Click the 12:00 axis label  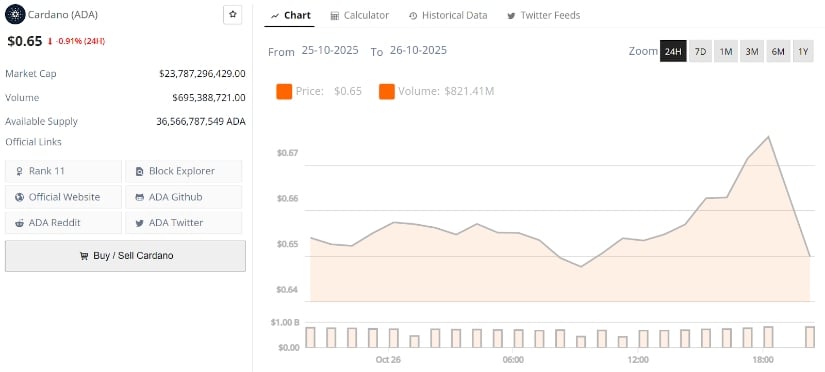click(638, 360)
